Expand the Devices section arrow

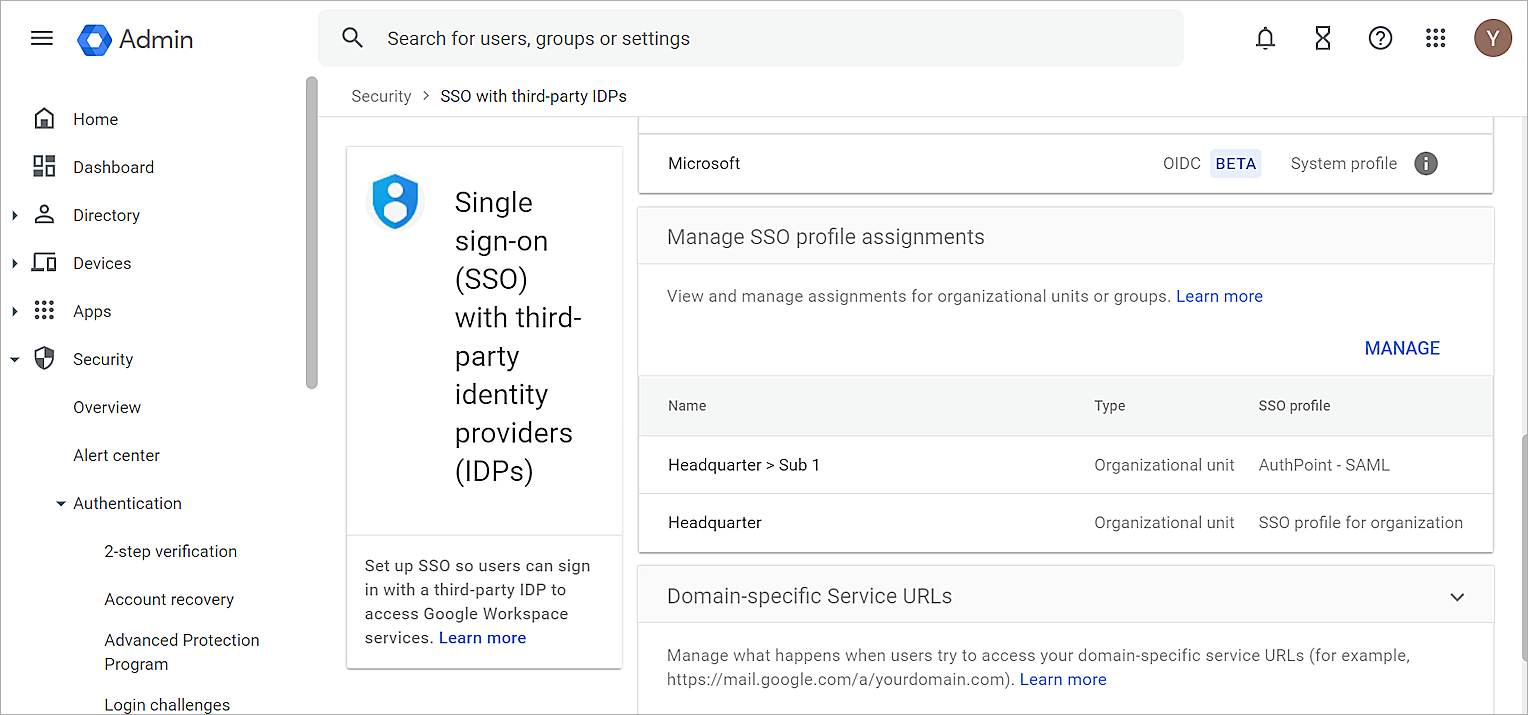point(14,264)
